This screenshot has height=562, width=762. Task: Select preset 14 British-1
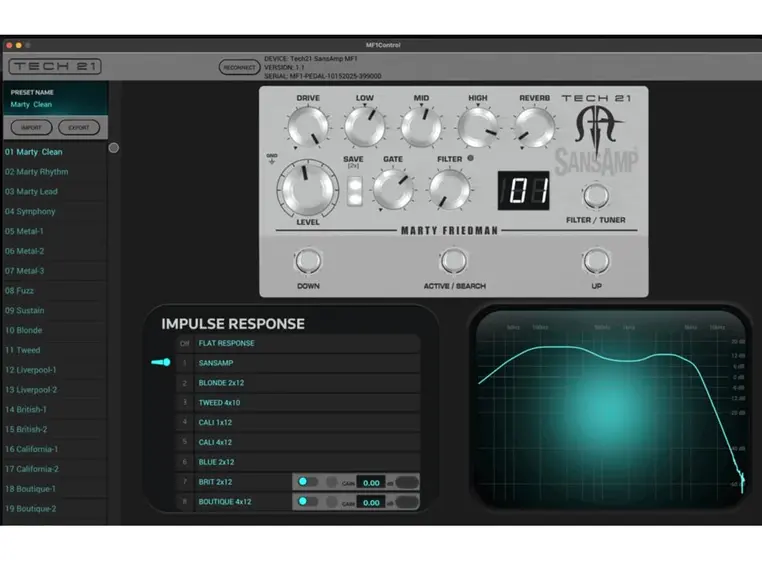55,410
